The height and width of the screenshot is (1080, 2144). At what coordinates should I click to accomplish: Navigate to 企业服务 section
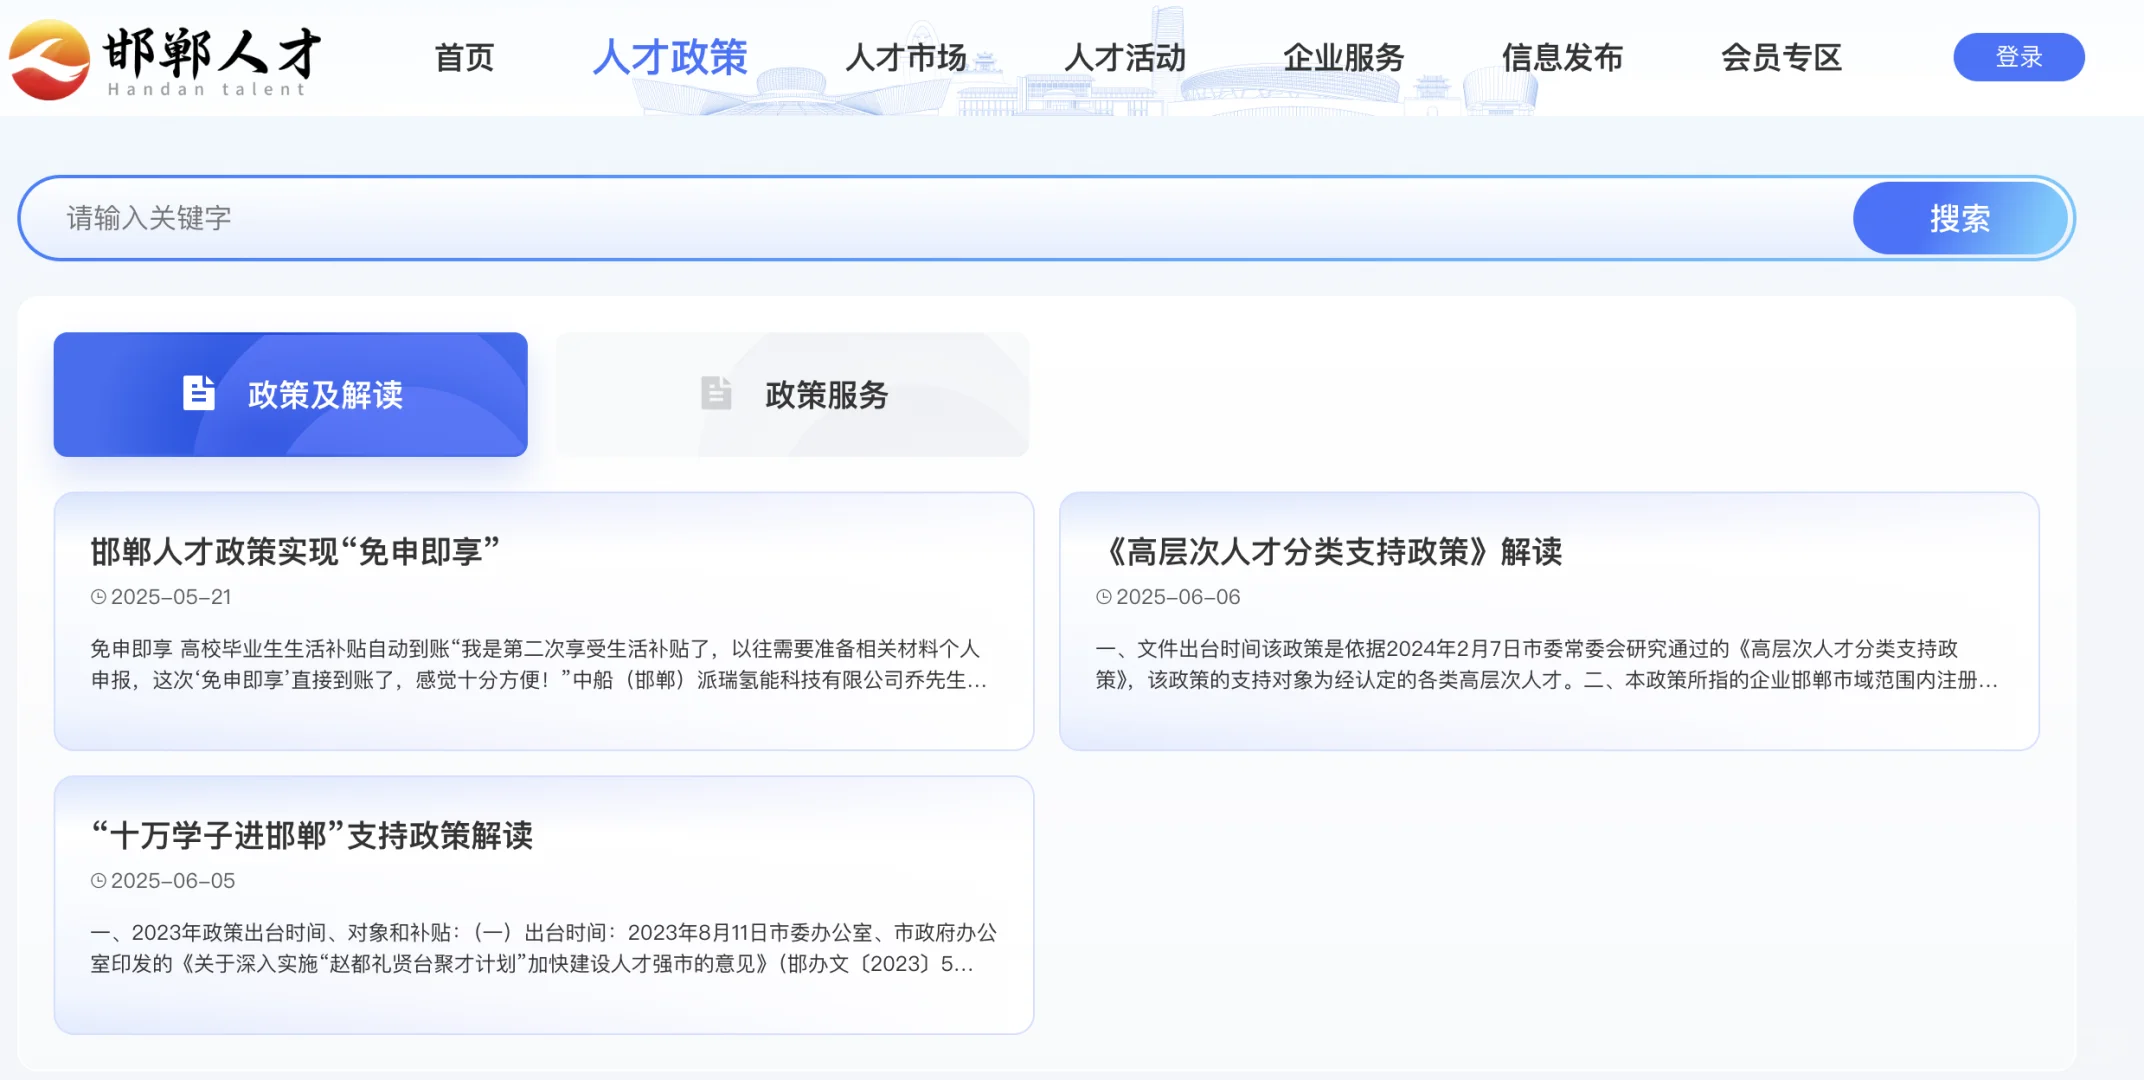(x=1343, y=58)
